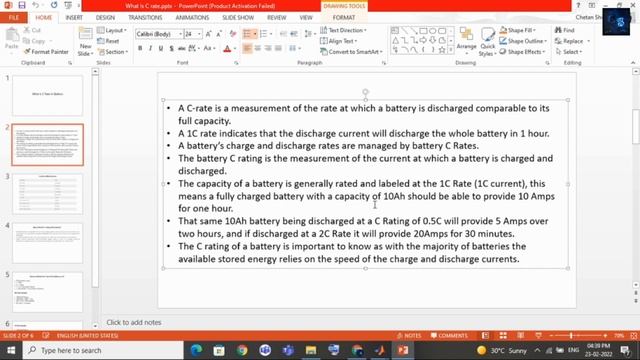Open the font name Calibri dropdown
This screenshot has width=640, height=360.
pos(180,34)
